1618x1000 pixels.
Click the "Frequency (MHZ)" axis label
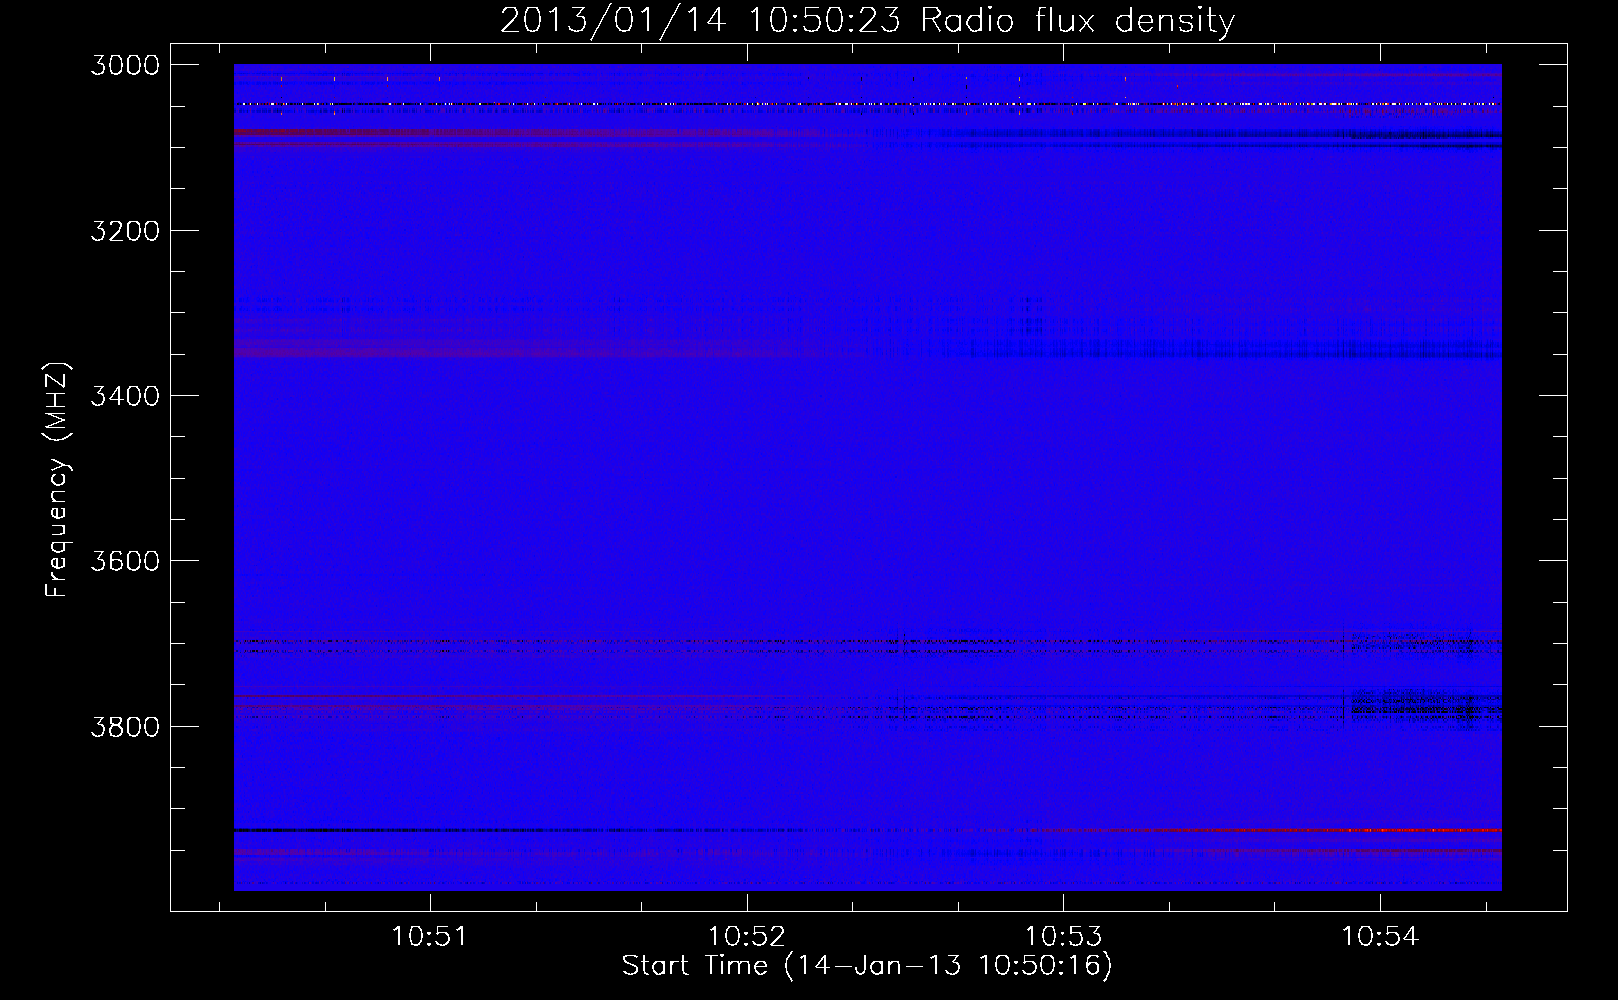[x=57, y=479]
